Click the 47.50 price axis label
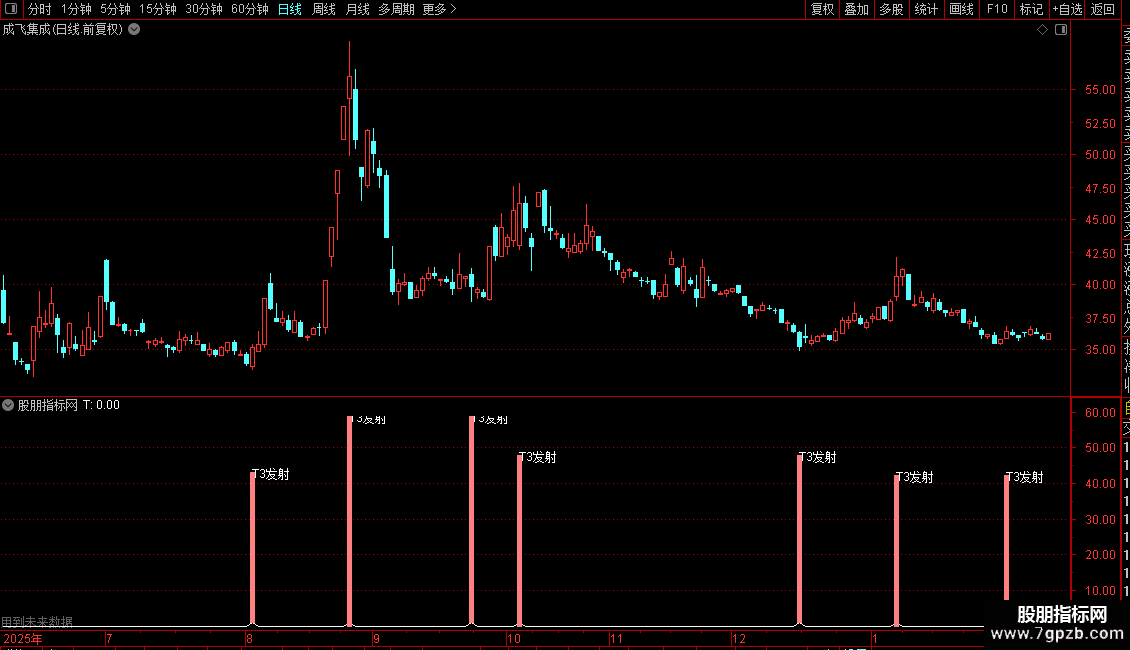 pyautogui.click(x=1100, y=189)
